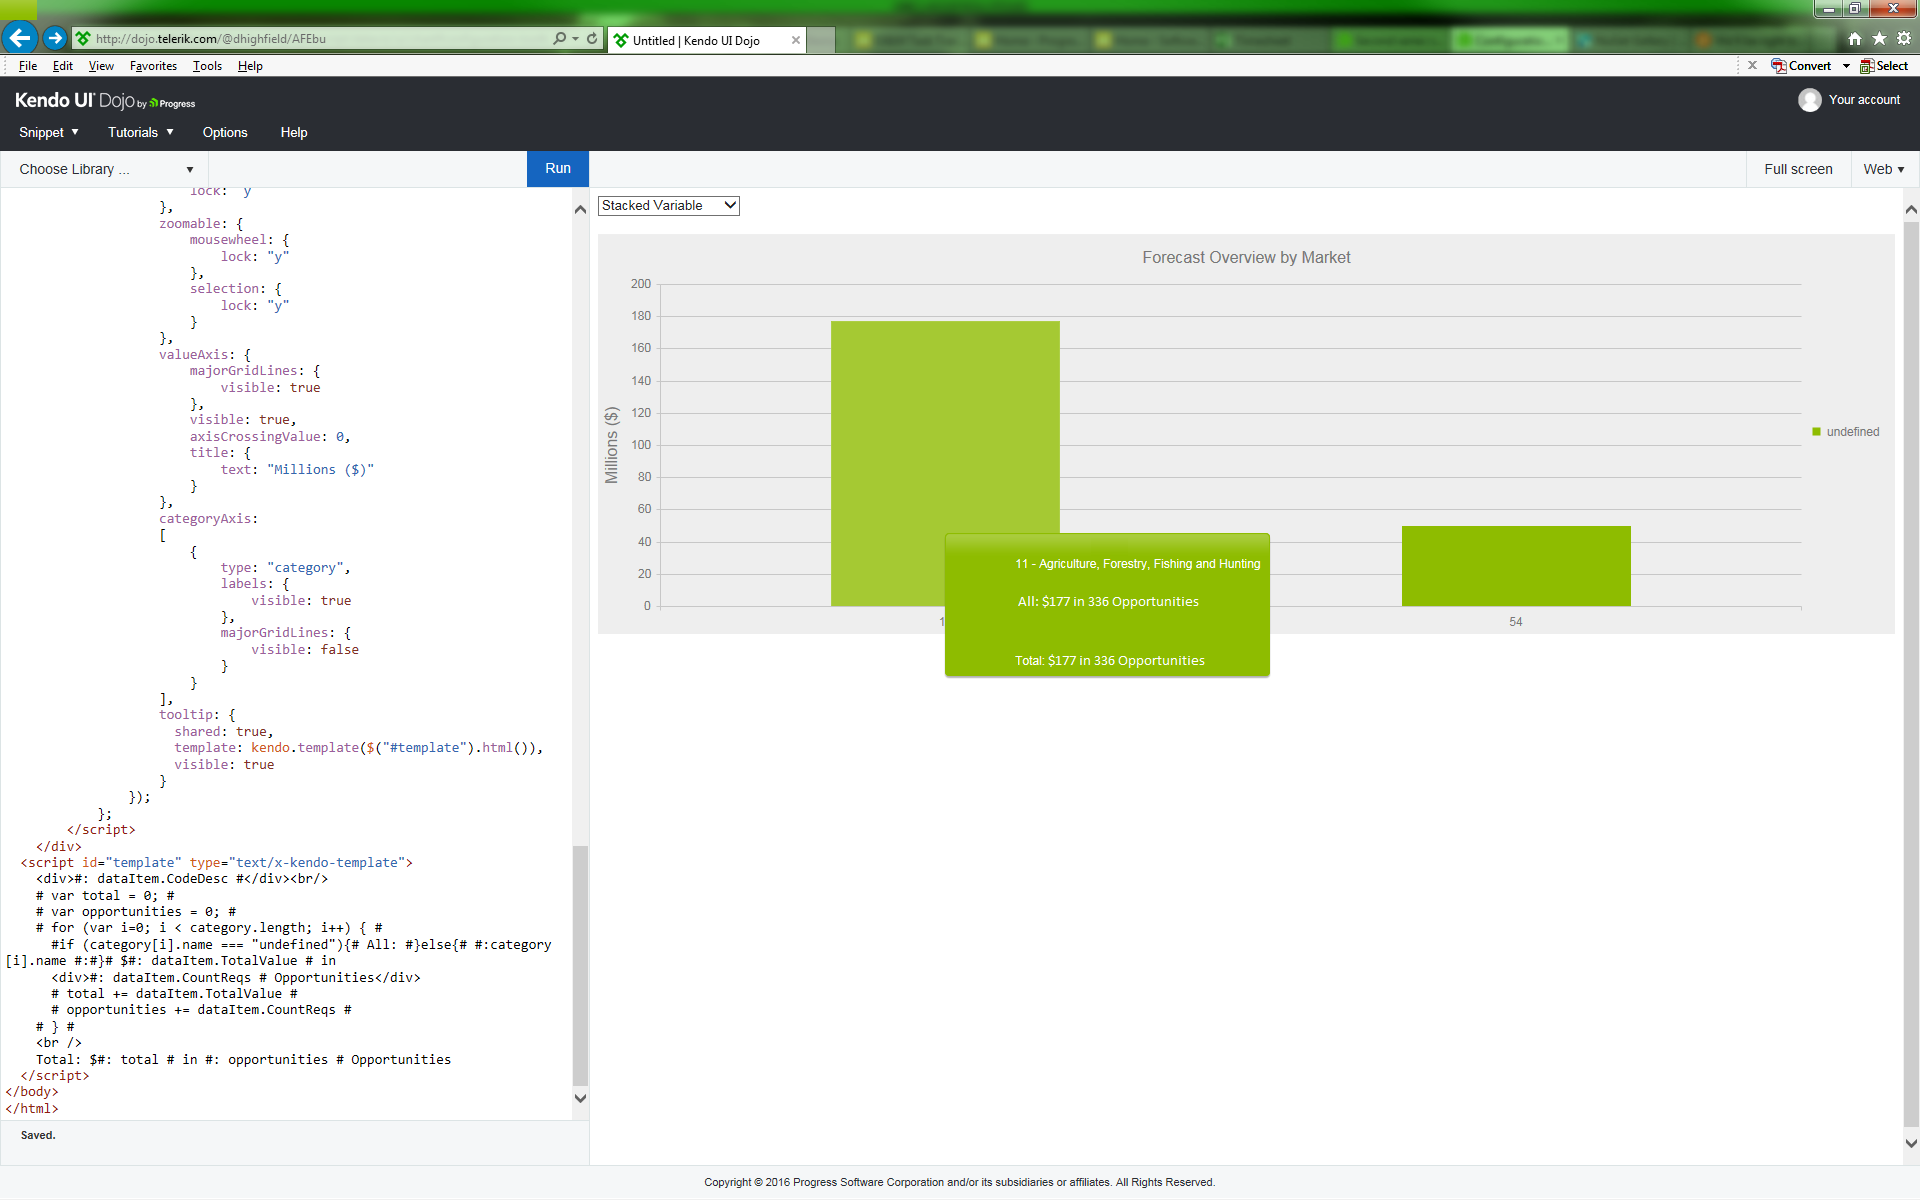Open the browser tools gear icon

1904,39
